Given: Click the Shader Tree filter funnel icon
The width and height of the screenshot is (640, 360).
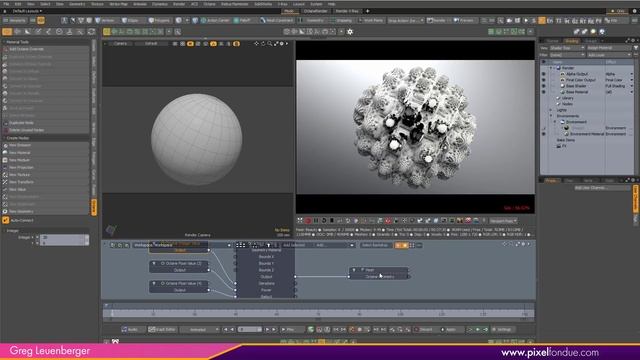Looking at the screenshot, I should tap(636, 48).
